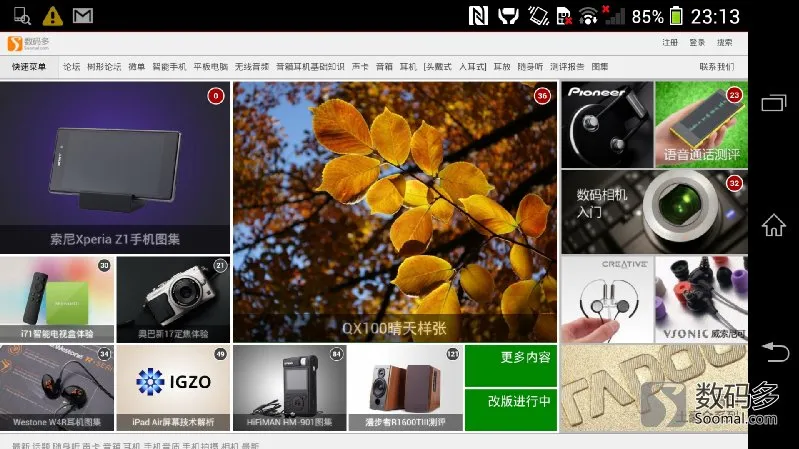Open the Creative earphones tile
Image resolution: width=799 pixels, height=449 pixels.
607,299
